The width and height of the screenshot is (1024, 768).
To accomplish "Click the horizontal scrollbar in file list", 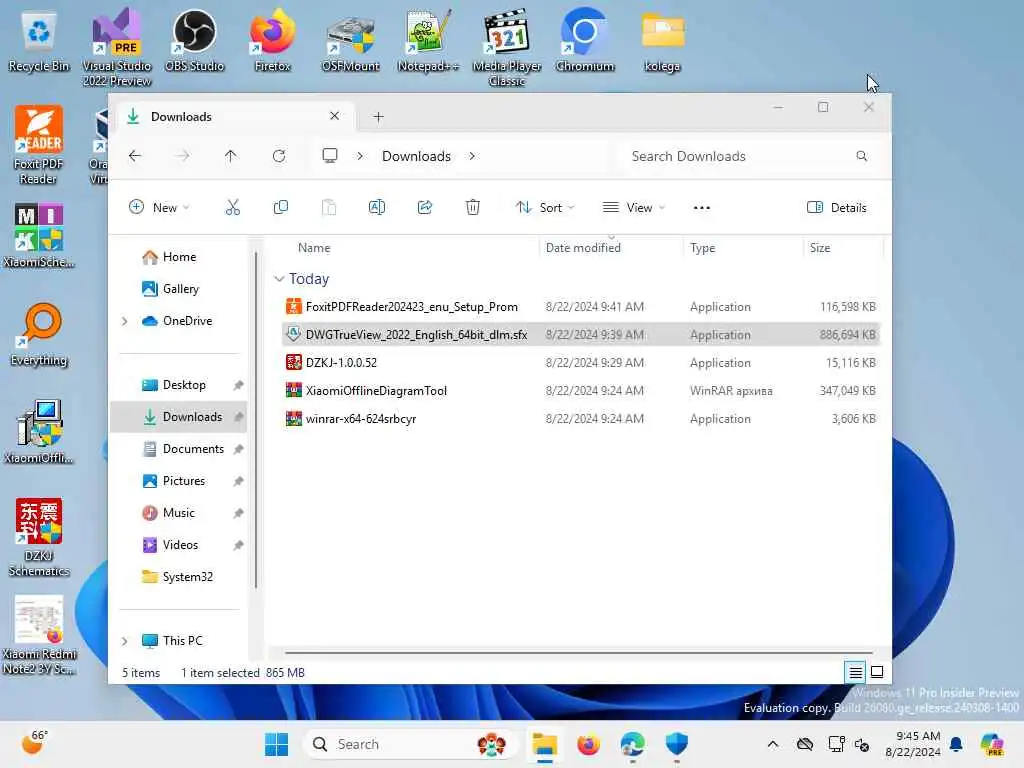I will tap(579, 652).
